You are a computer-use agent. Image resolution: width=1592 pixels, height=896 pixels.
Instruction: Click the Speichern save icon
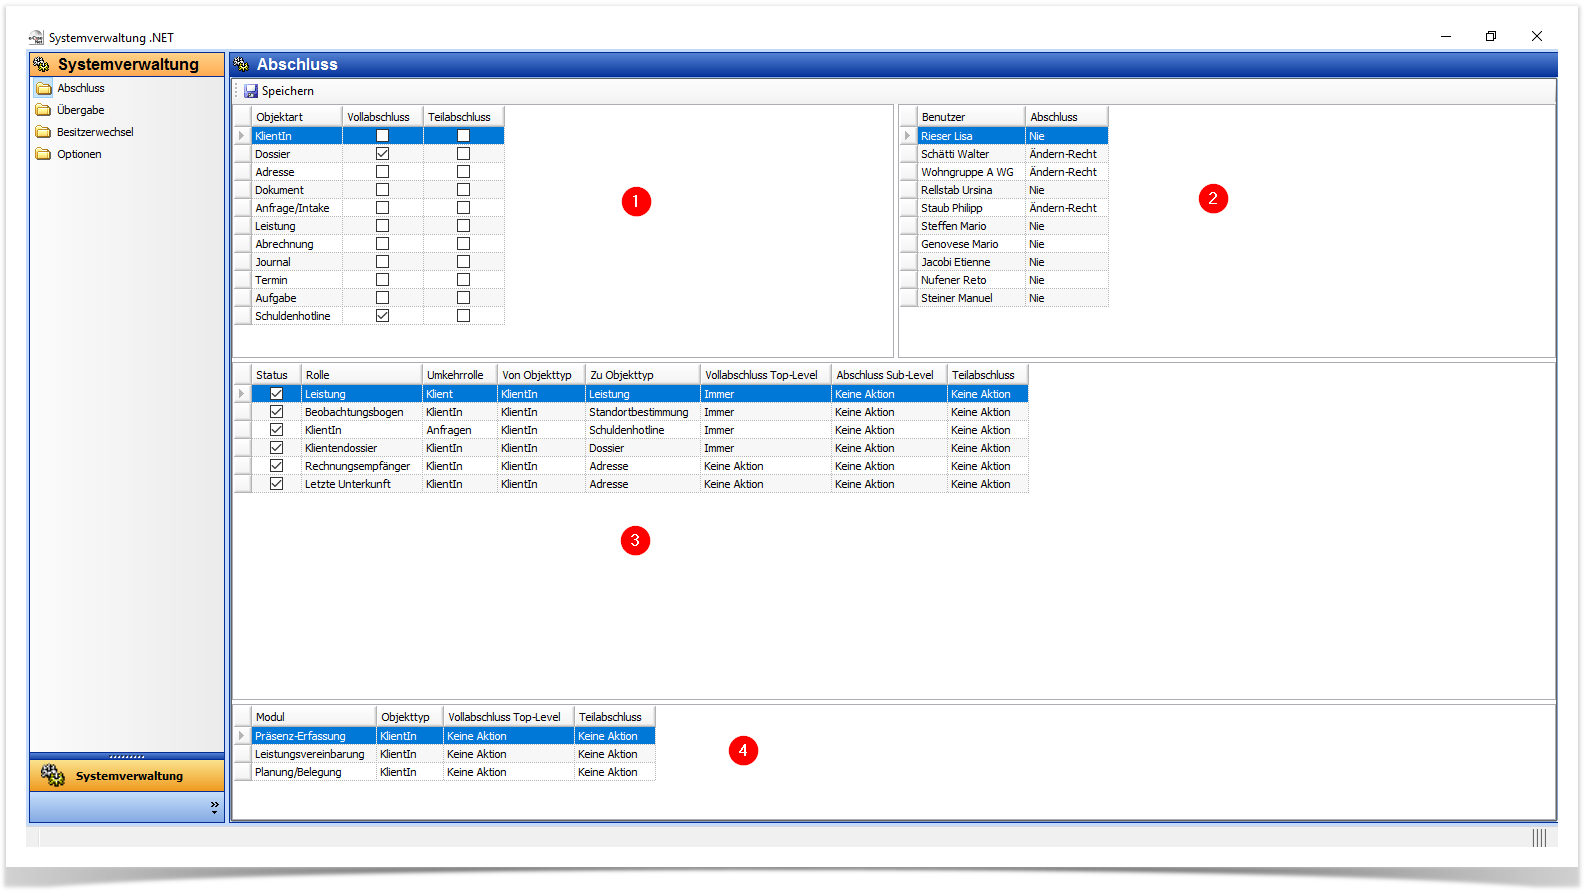point(251,91)
